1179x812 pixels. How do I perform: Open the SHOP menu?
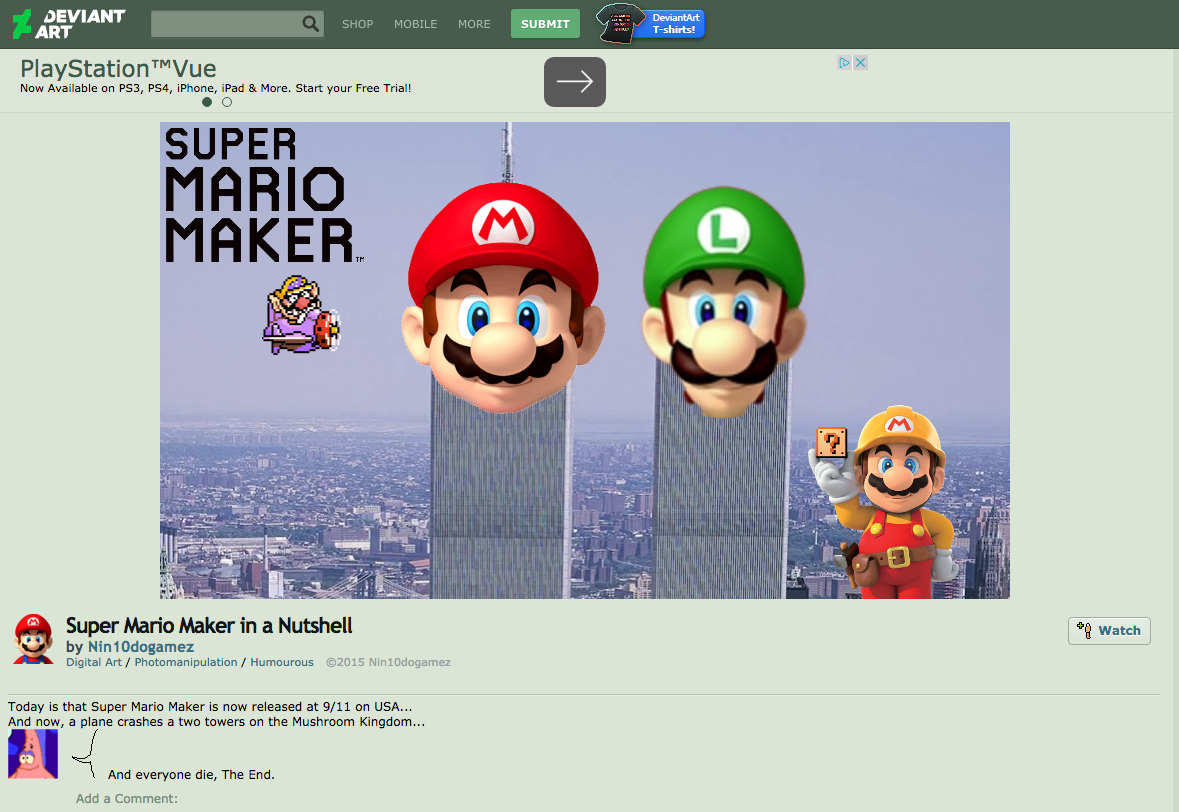click(357, 24)
